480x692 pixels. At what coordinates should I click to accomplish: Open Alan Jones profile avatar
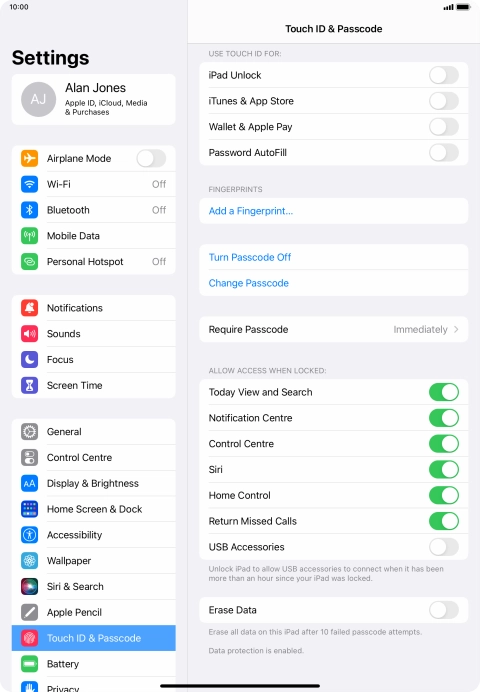[38, 99]
